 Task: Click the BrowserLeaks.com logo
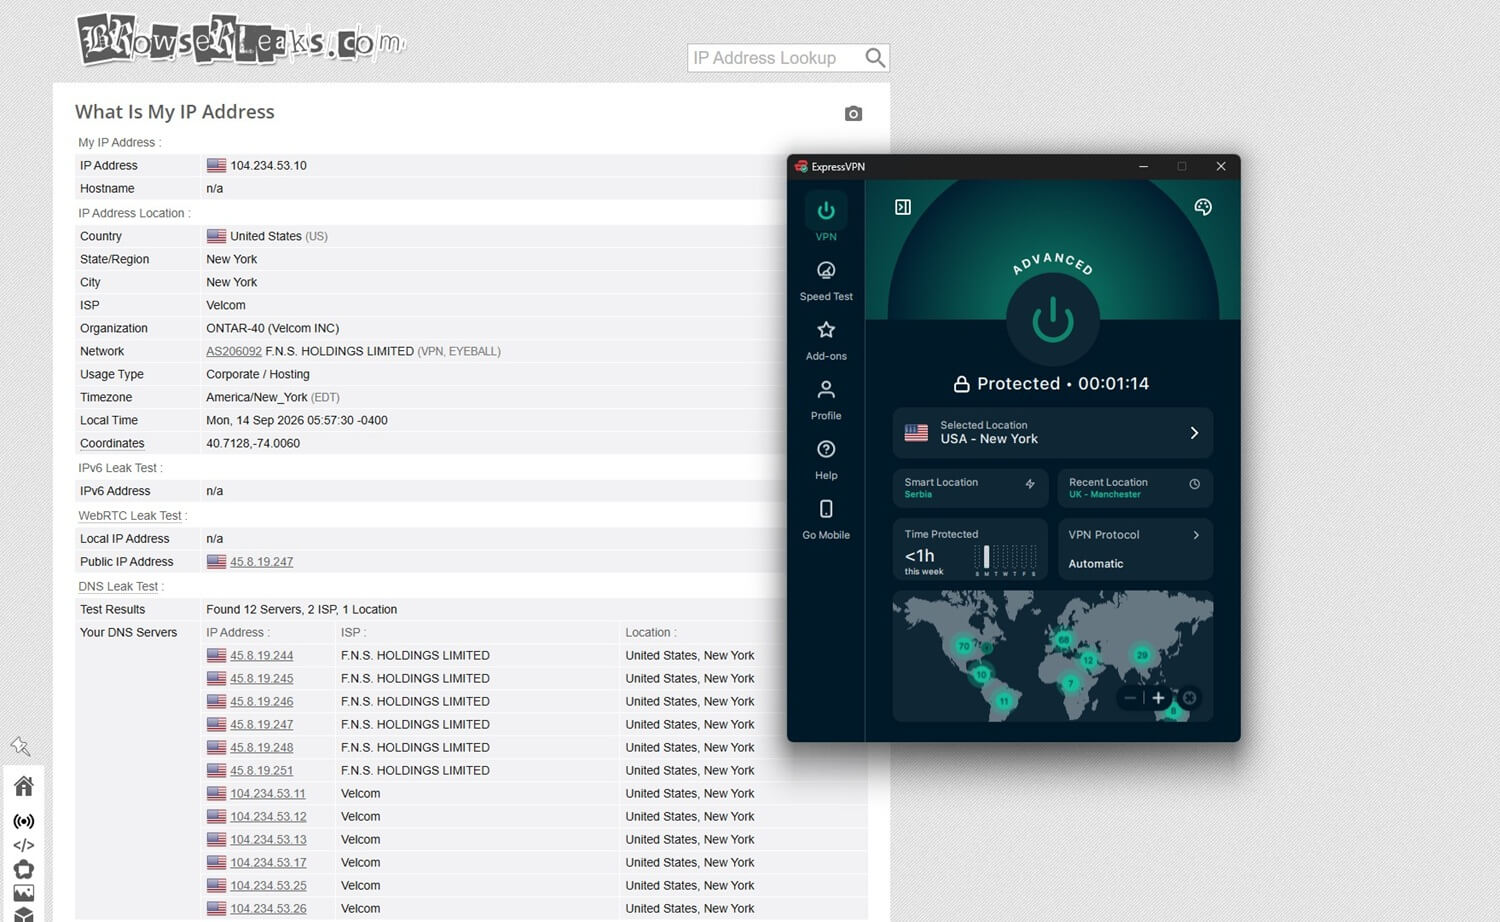coord(241,40)
